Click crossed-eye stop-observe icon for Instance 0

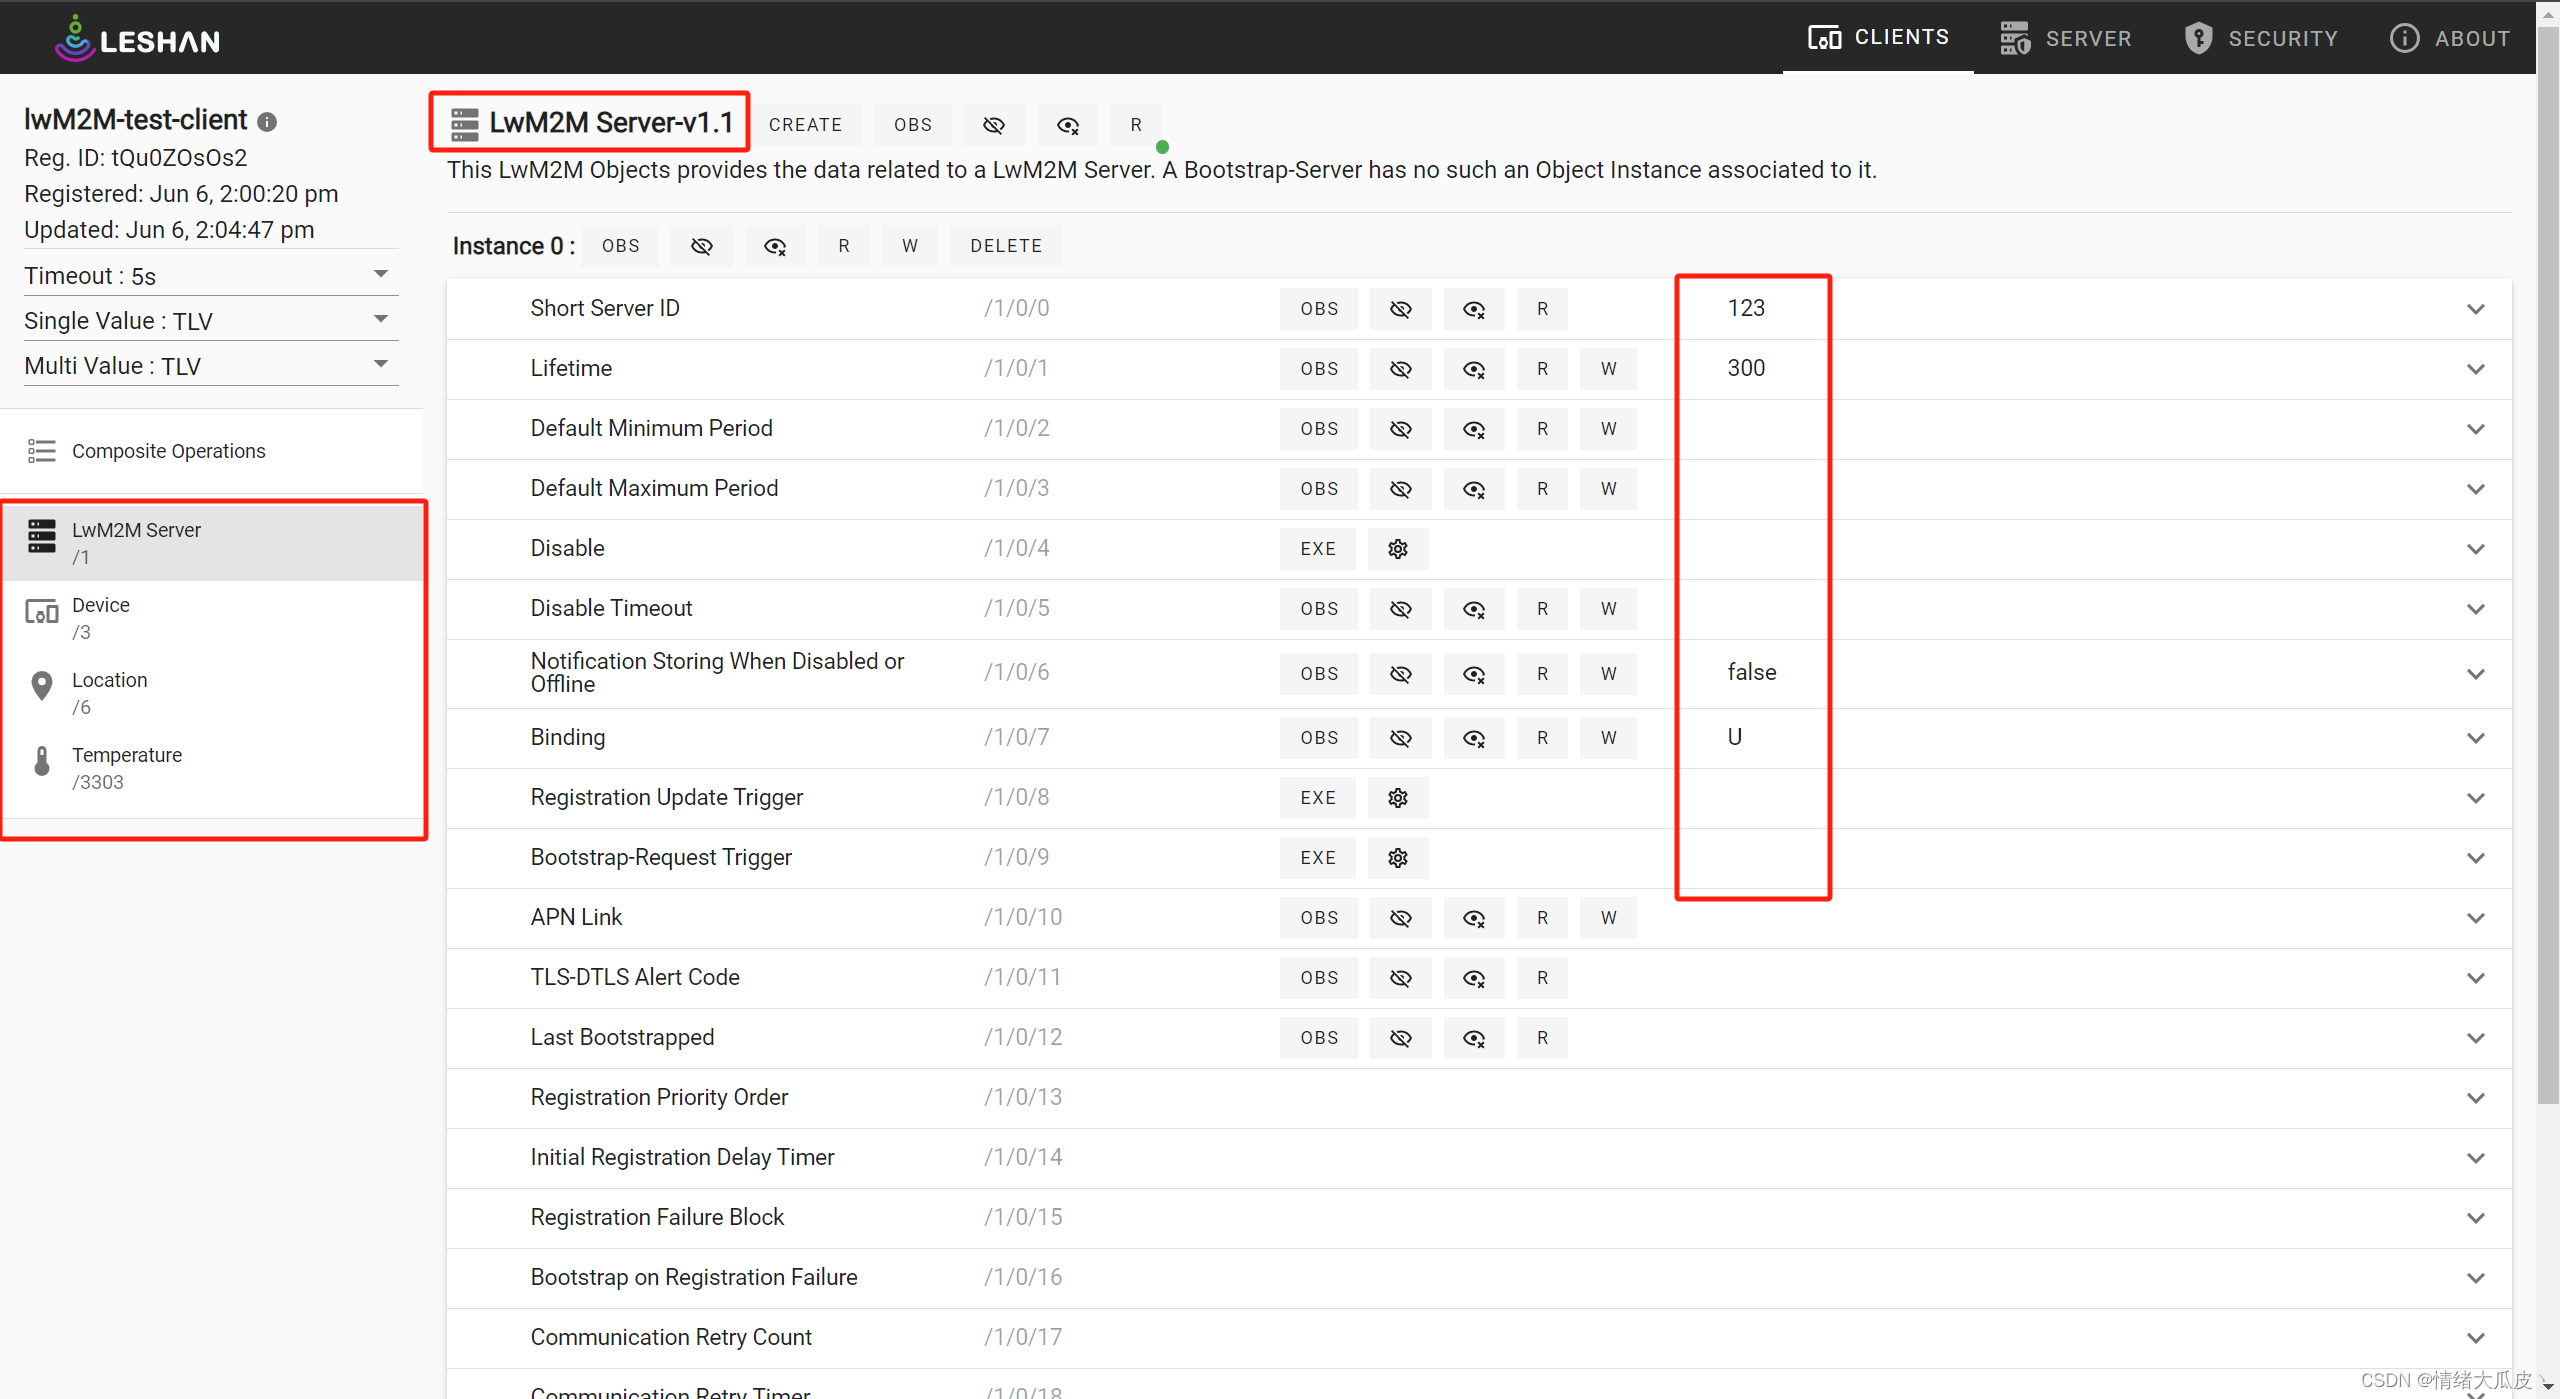pyautogui.click(x=702, y=246)
